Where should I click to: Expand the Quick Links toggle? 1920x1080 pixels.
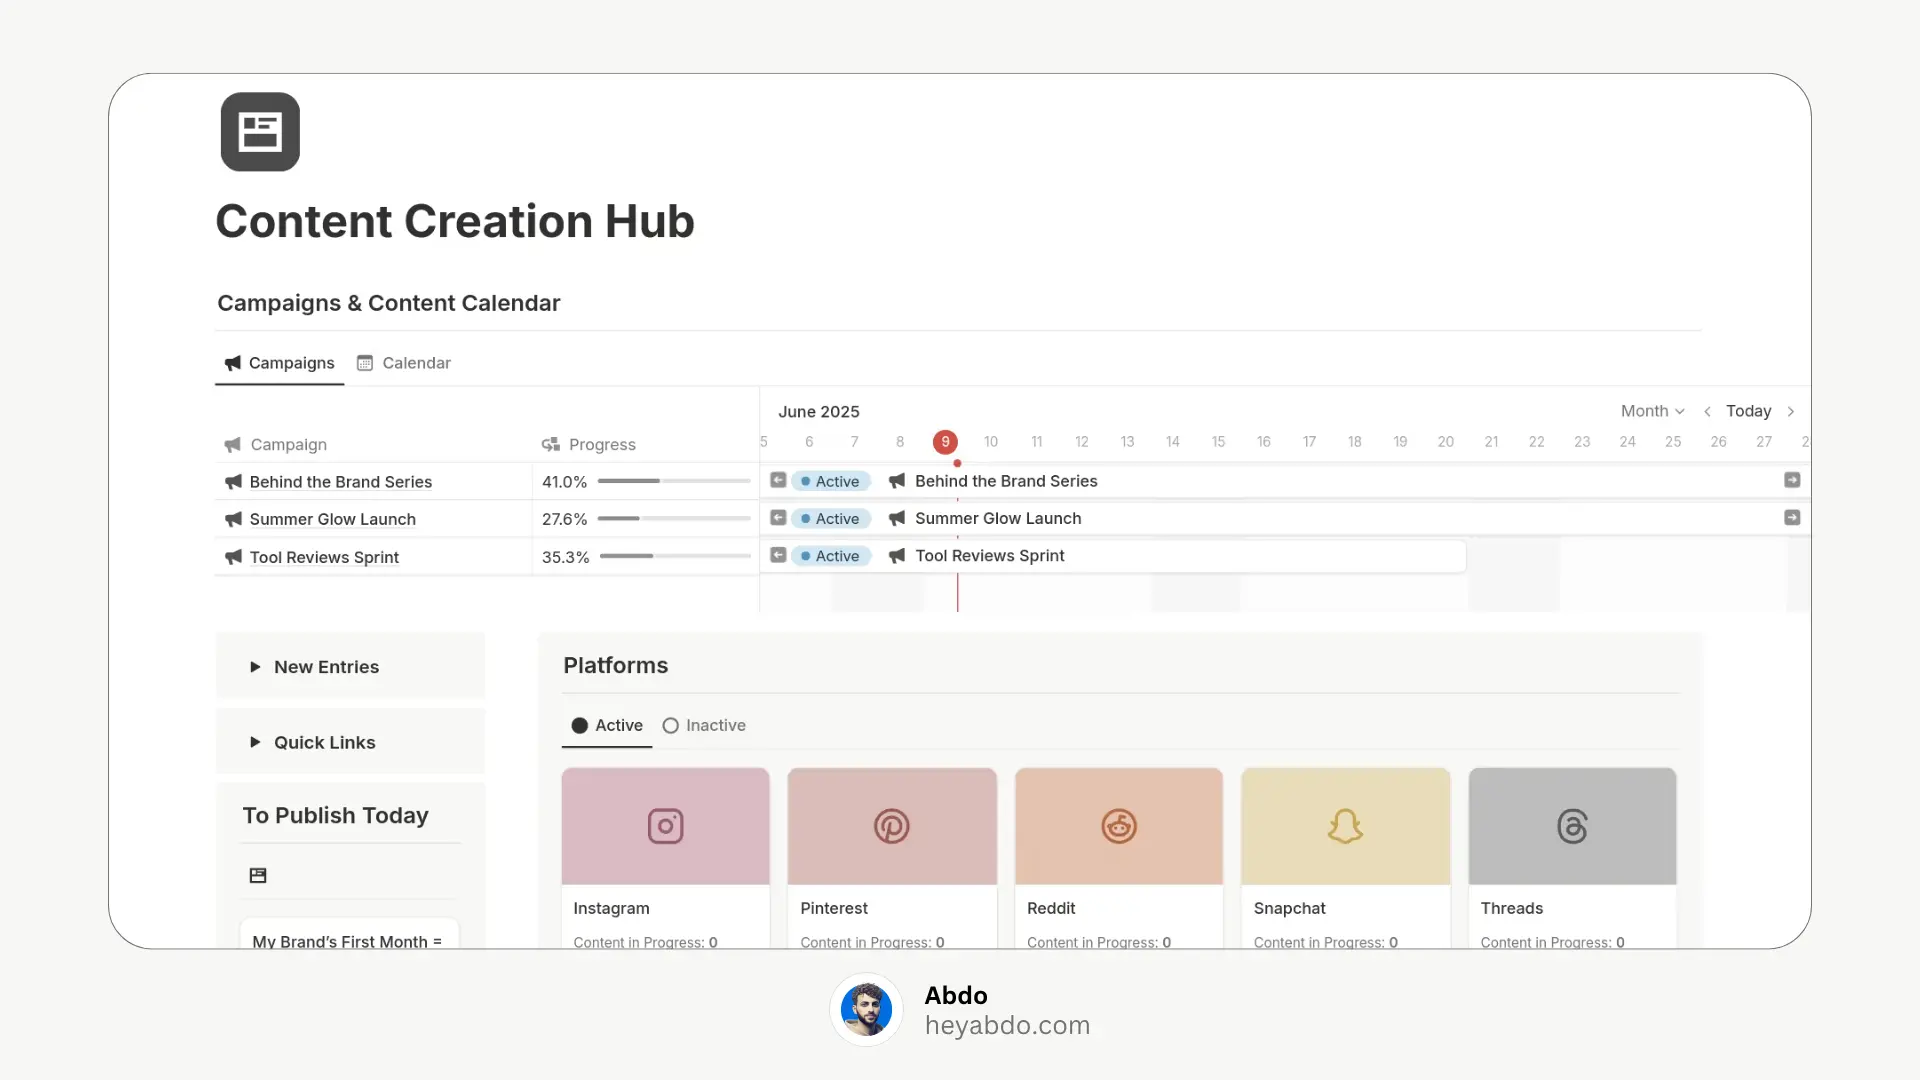(x=255, y=742)
